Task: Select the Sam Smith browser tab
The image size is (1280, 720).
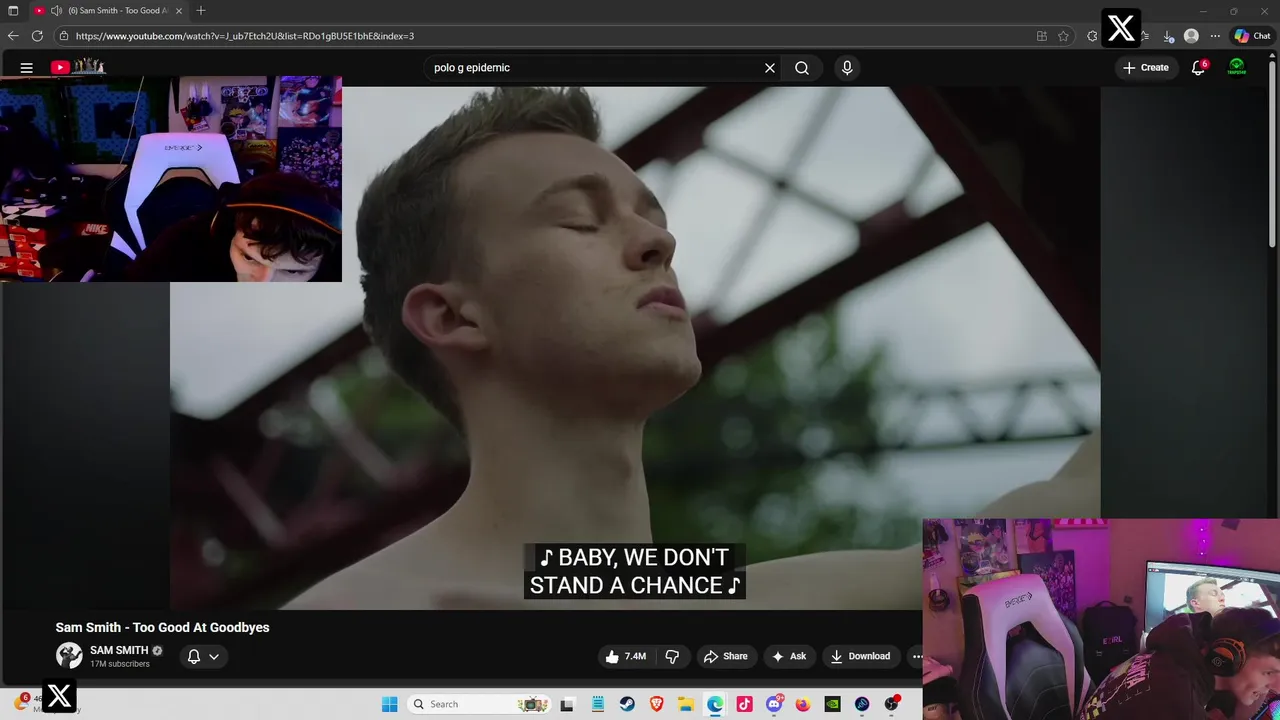Action: [110, 10]
